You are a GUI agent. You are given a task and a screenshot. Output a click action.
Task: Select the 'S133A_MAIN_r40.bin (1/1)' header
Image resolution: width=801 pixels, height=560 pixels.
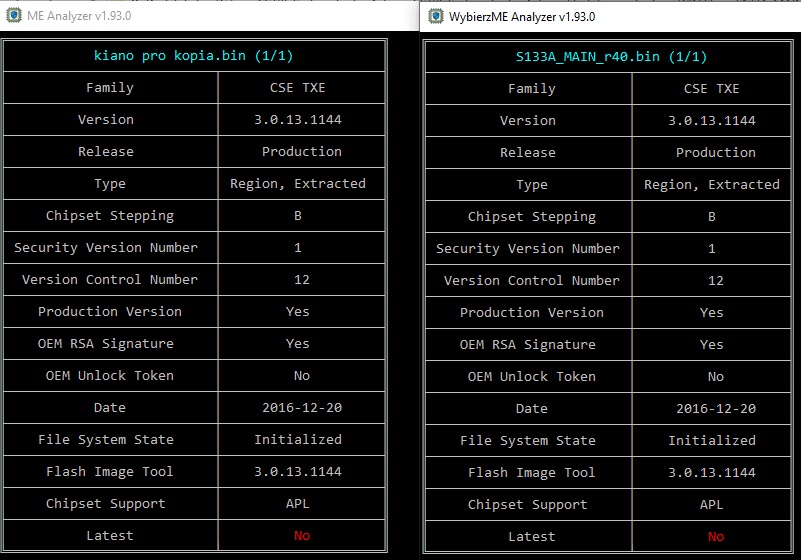[611, 57]
